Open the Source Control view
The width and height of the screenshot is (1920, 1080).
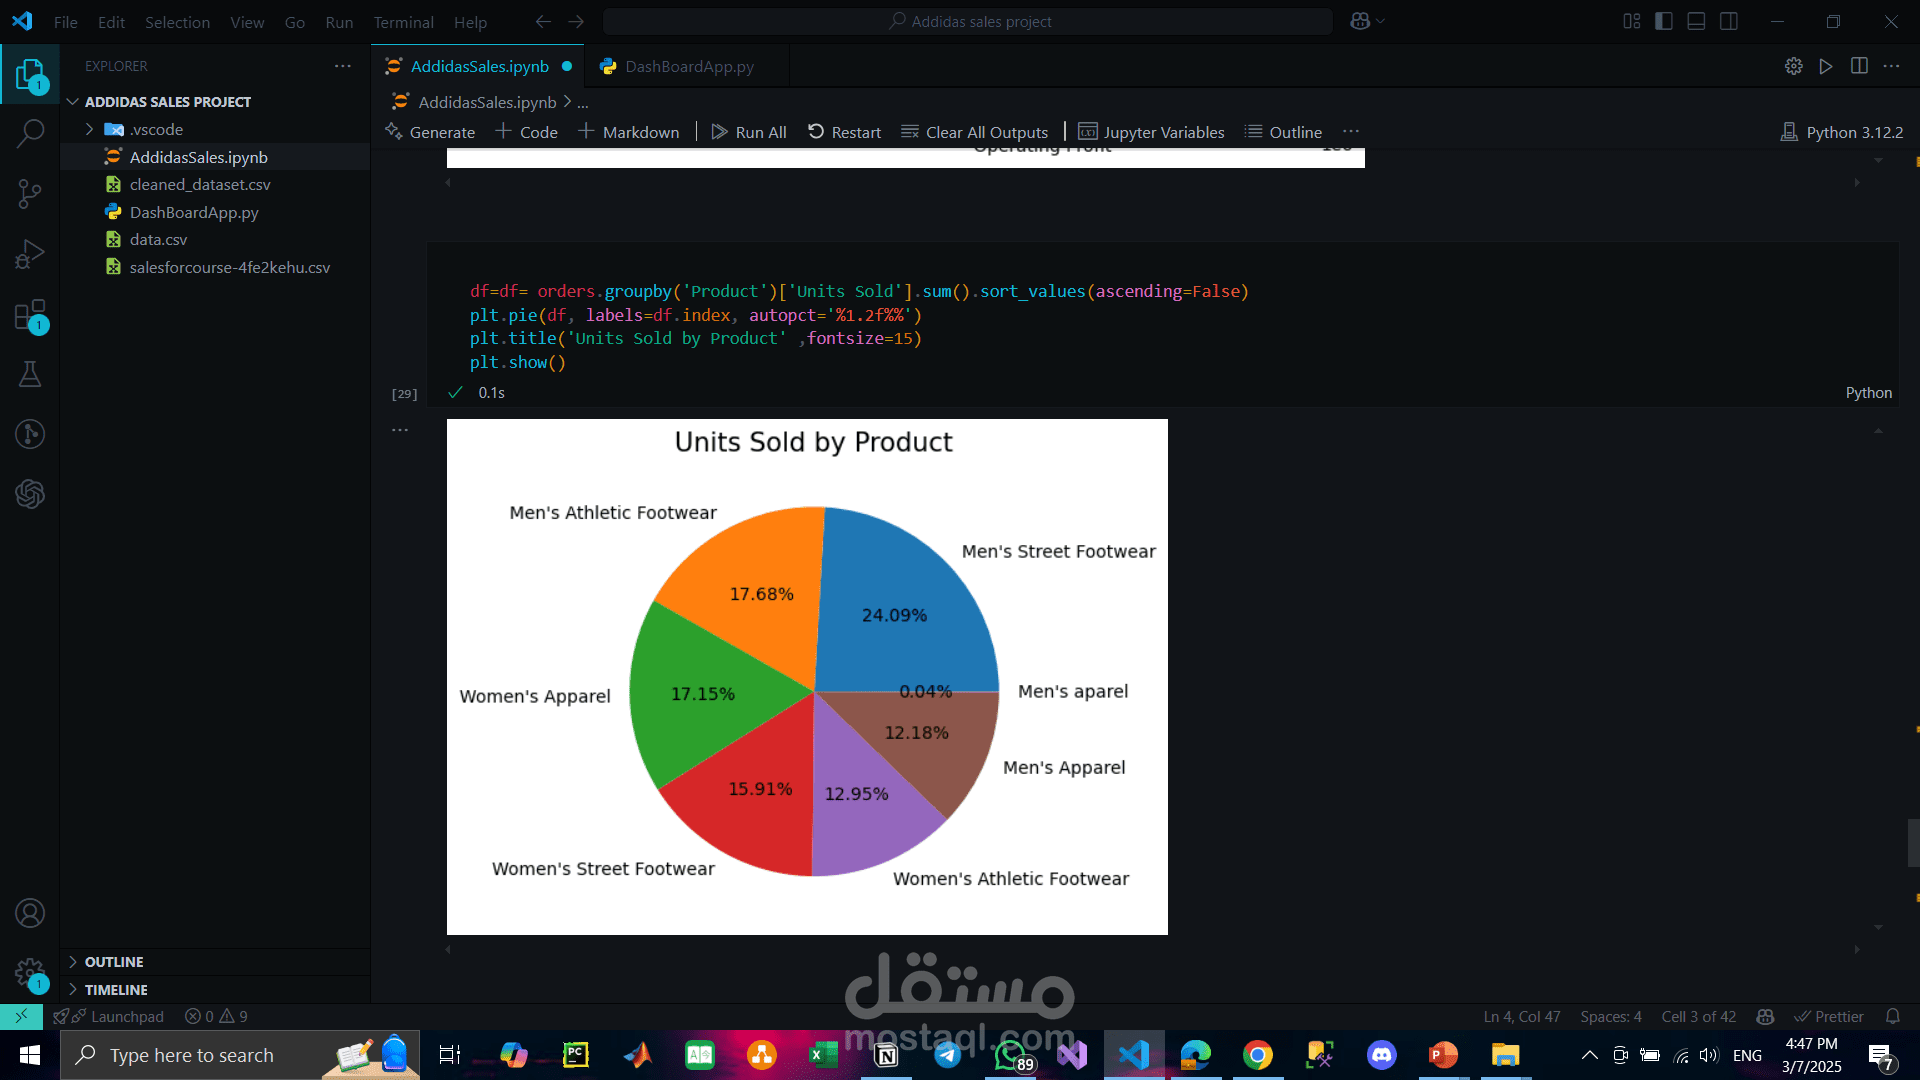pos(30,193)
